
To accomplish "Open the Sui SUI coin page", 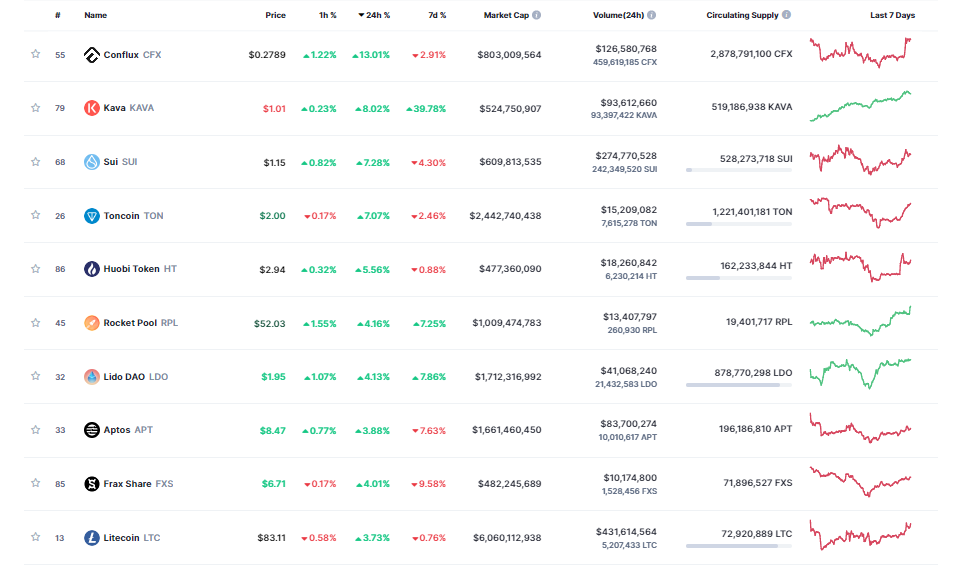I will click(120, 161).
